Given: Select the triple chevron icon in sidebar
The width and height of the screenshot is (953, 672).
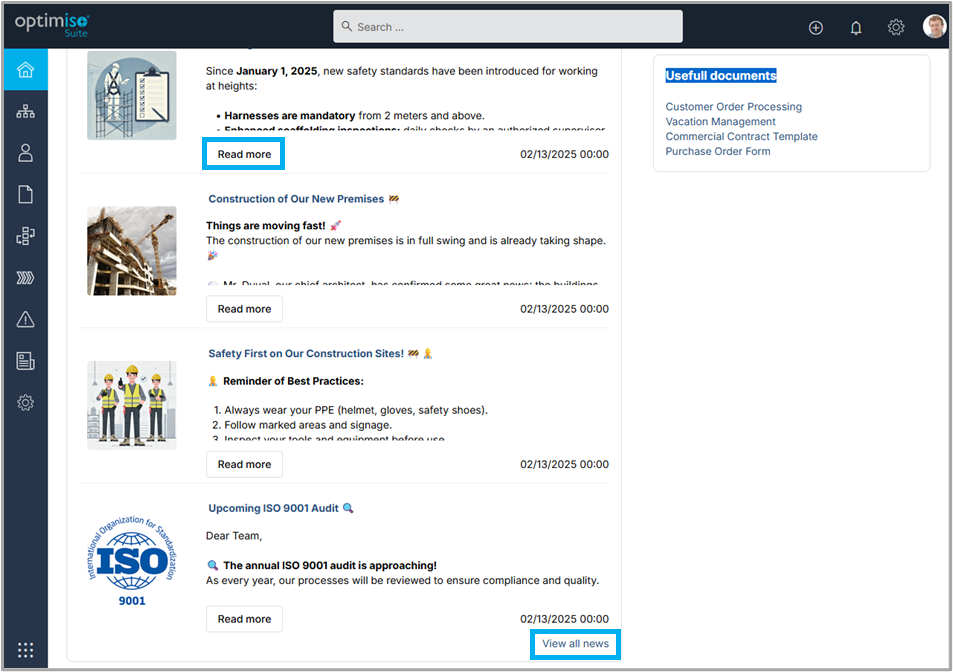Looking at the screenshot, I should tap(25, 278).
